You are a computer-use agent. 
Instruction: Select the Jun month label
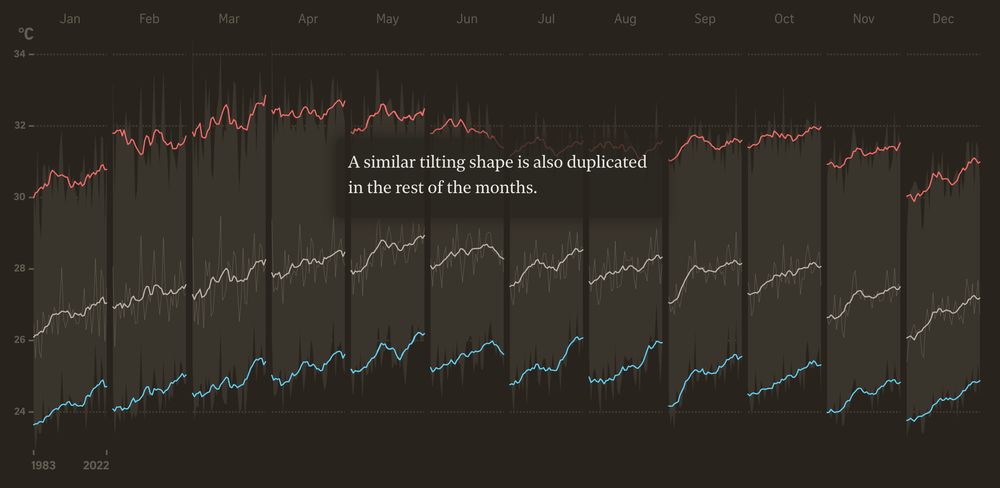pyautogui.click(x=466, y=19)
